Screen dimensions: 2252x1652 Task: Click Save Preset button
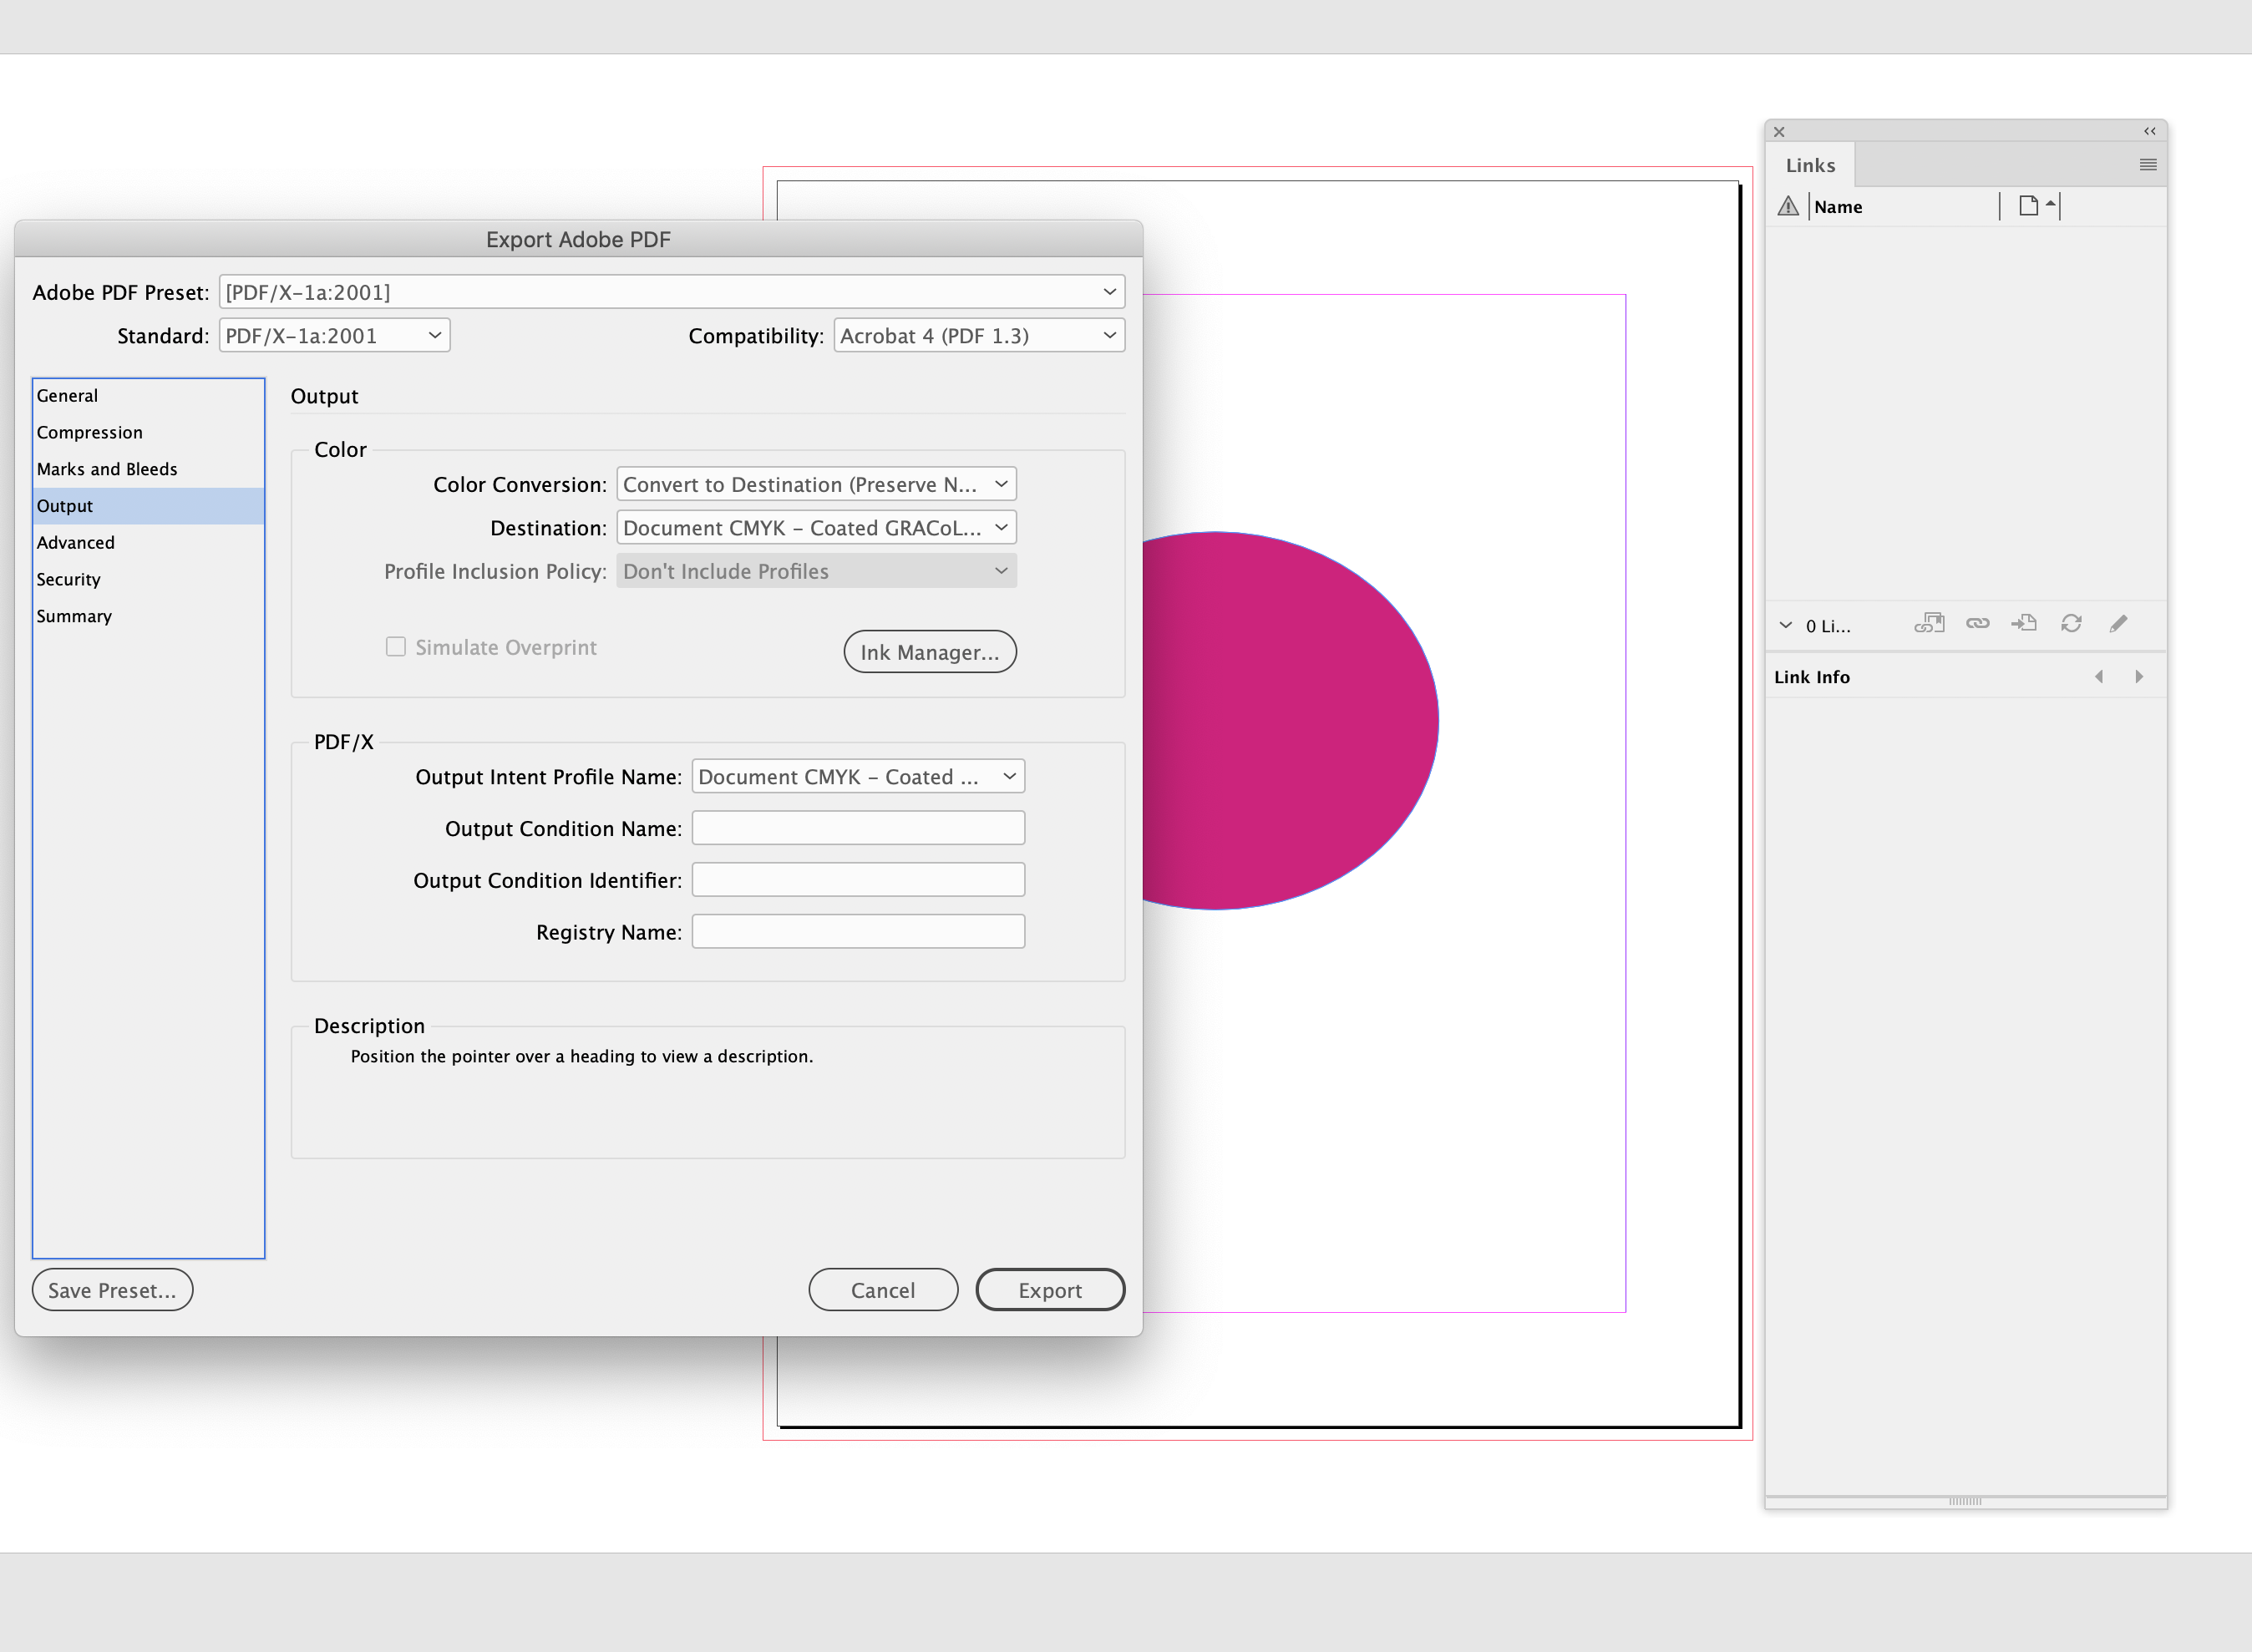click(x=112, y=1290)
